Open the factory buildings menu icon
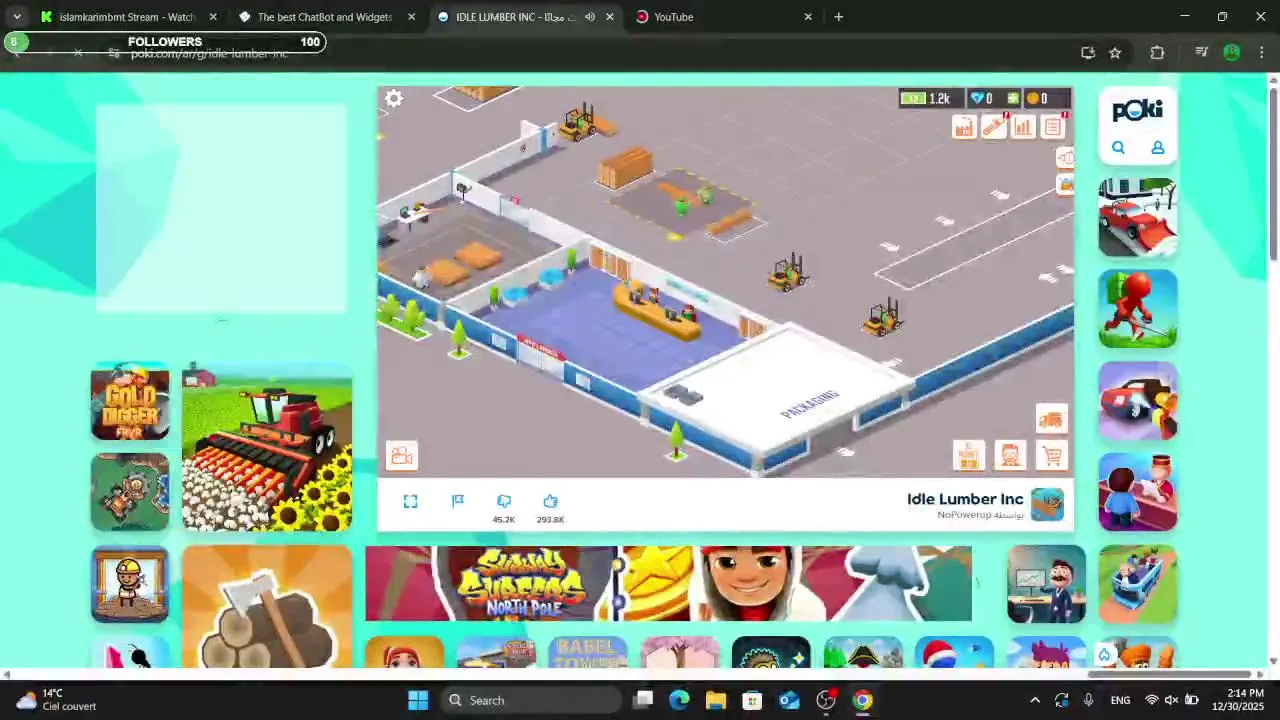The height and width of the screenshot is (720, 1280). 964,127
